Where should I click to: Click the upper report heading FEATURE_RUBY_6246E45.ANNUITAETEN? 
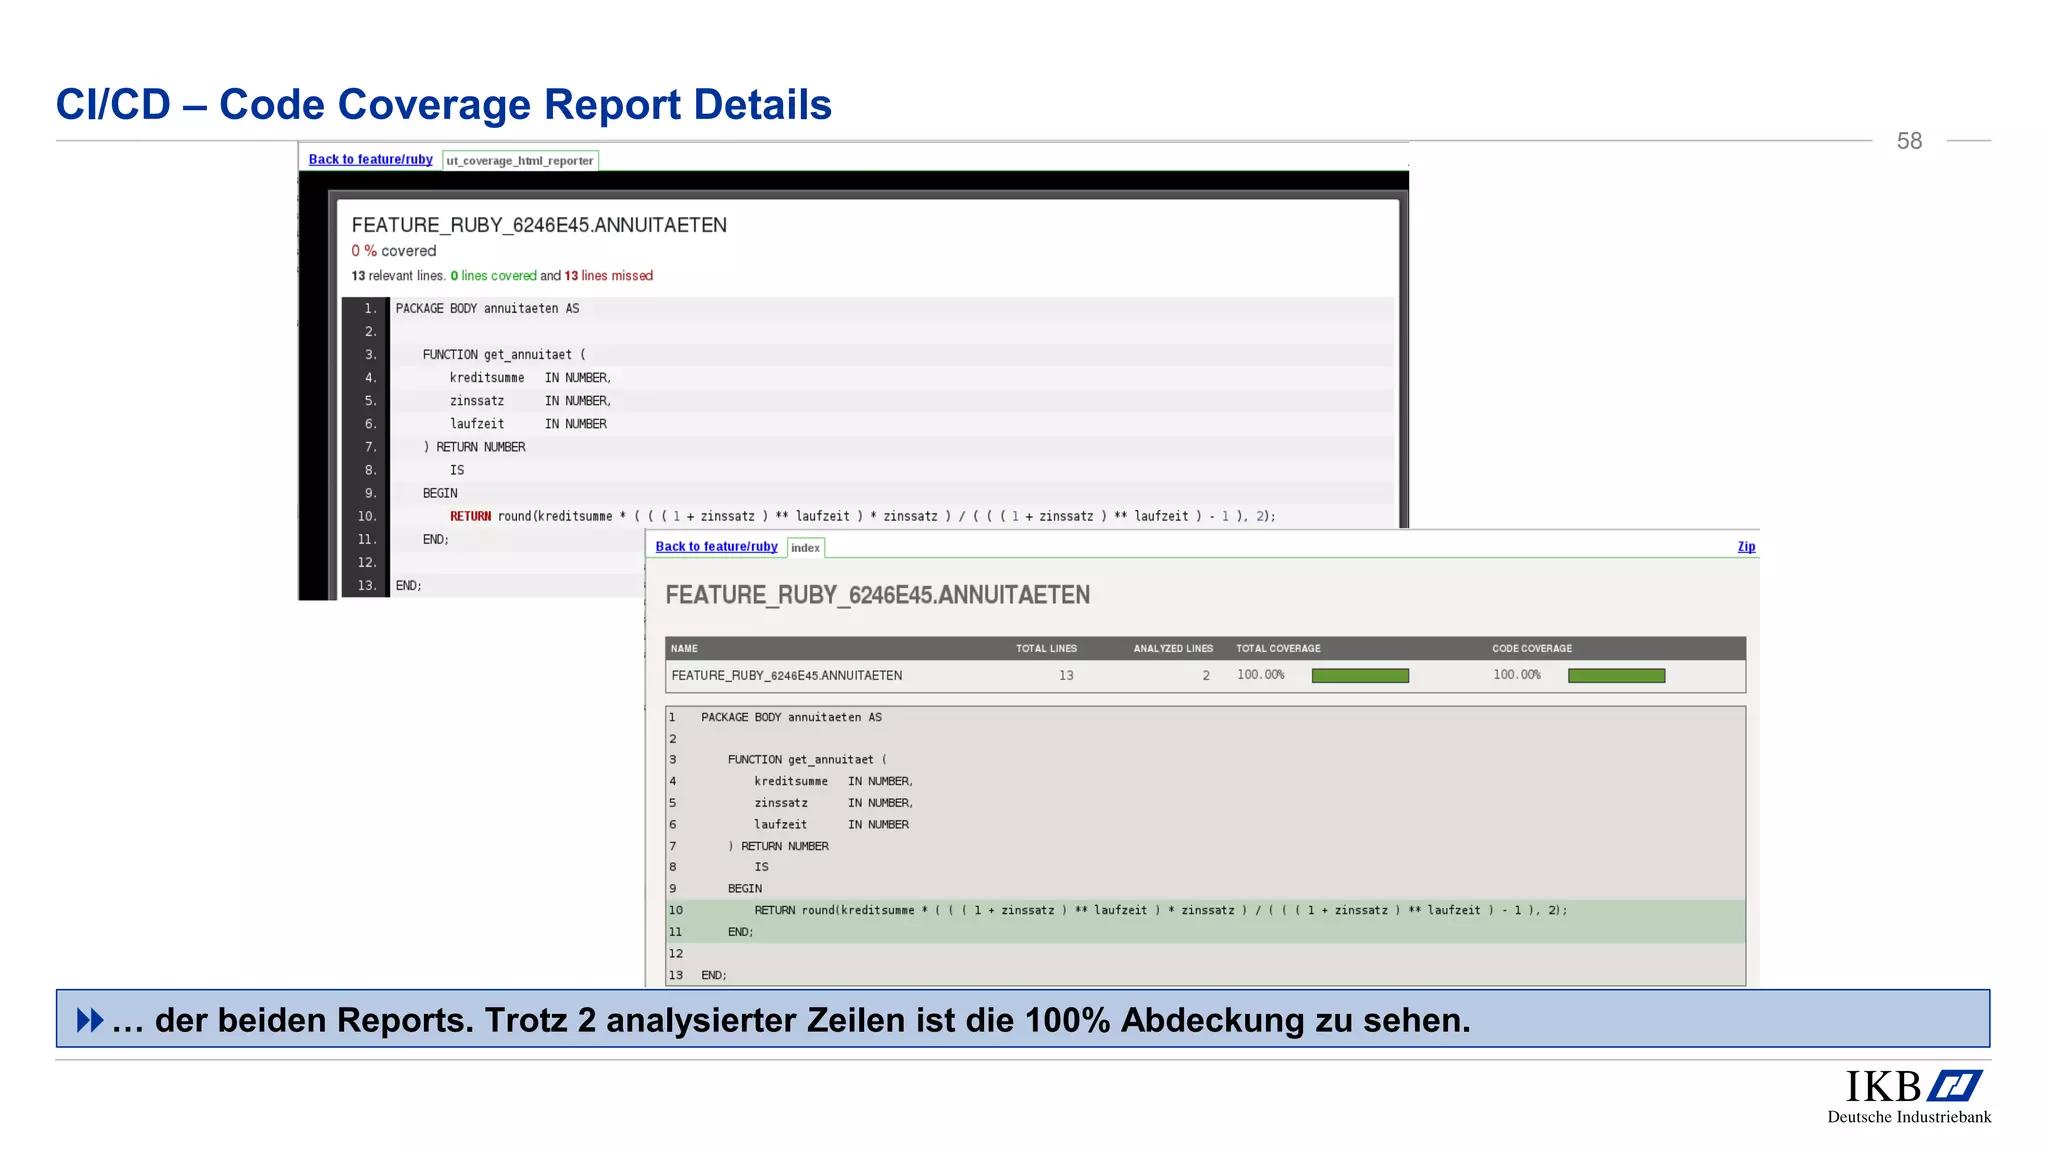[539, 225]
